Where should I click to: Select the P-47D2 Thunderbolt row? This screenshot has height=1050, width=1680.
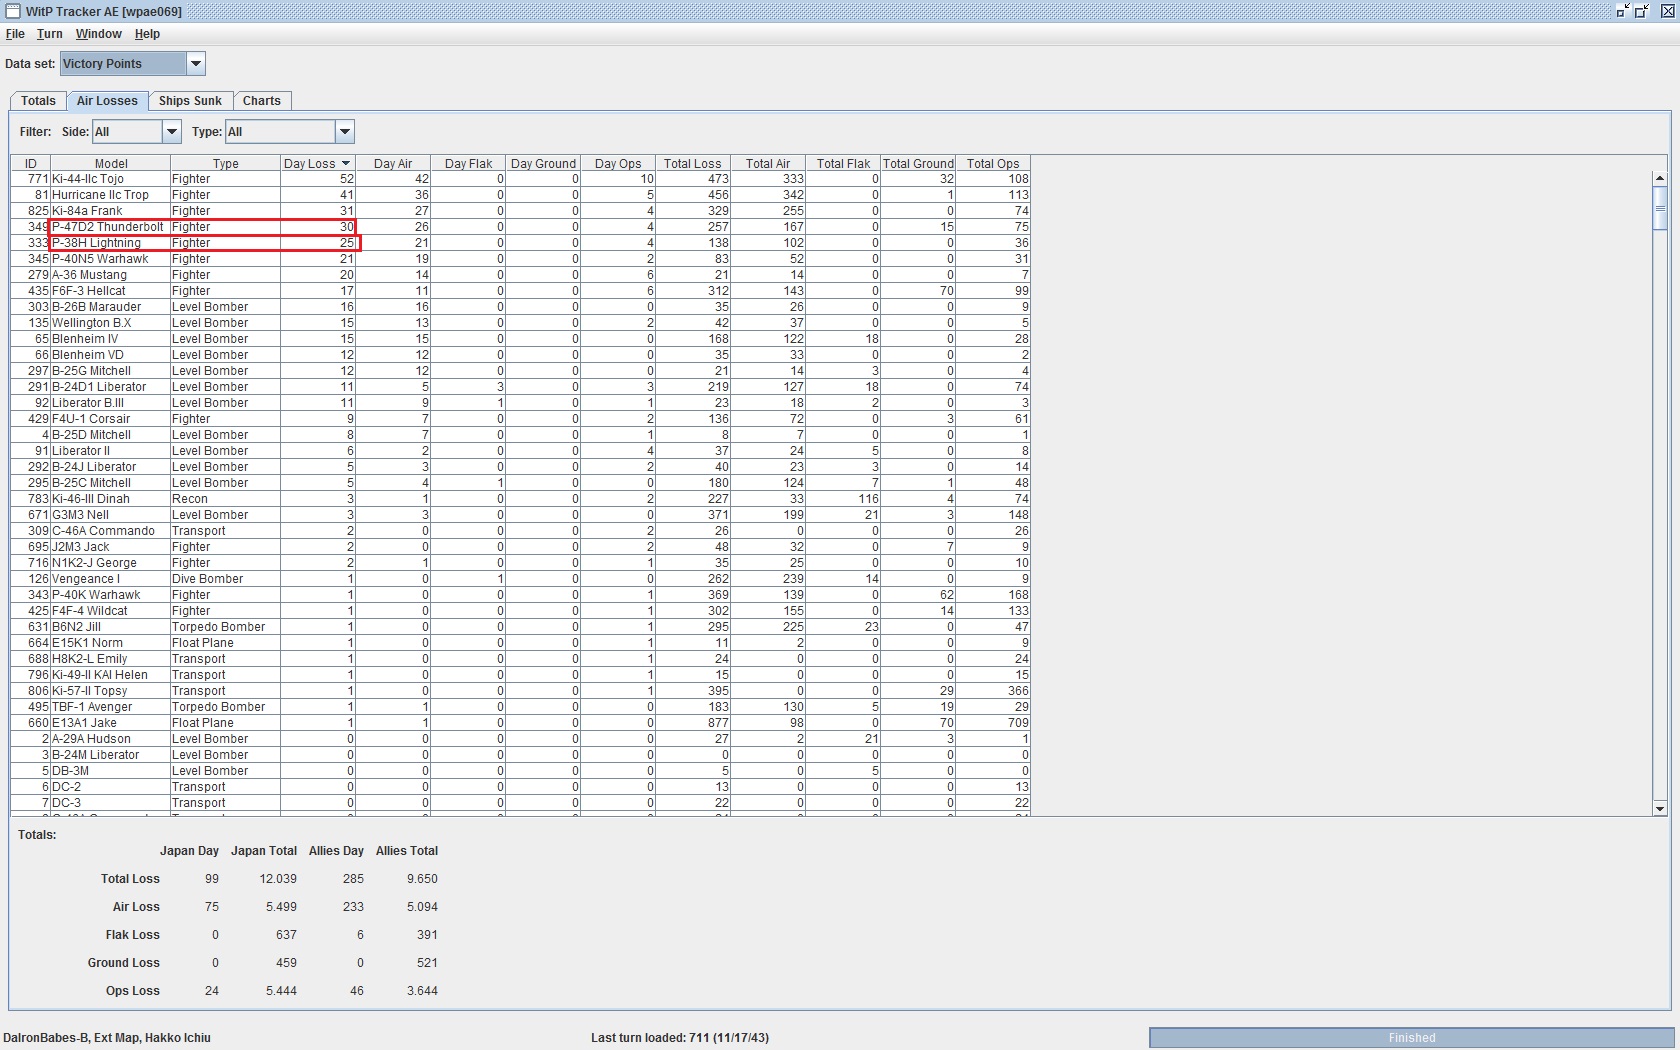tap(520, 227)
